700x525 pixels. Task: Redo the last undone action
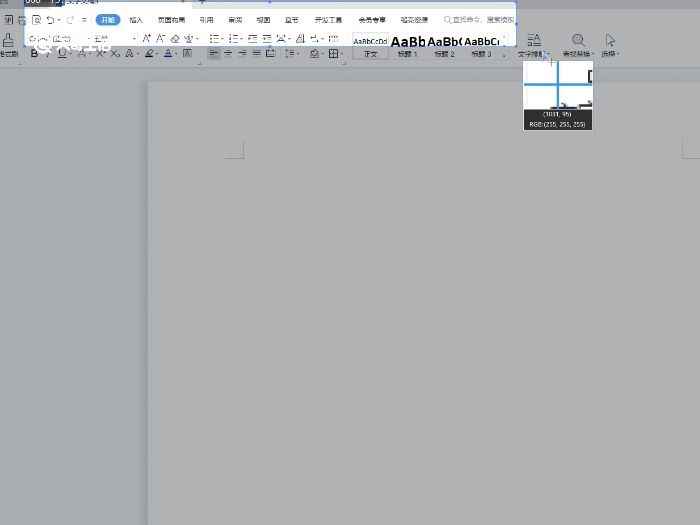pyautogui.click(x=70, y=20)
